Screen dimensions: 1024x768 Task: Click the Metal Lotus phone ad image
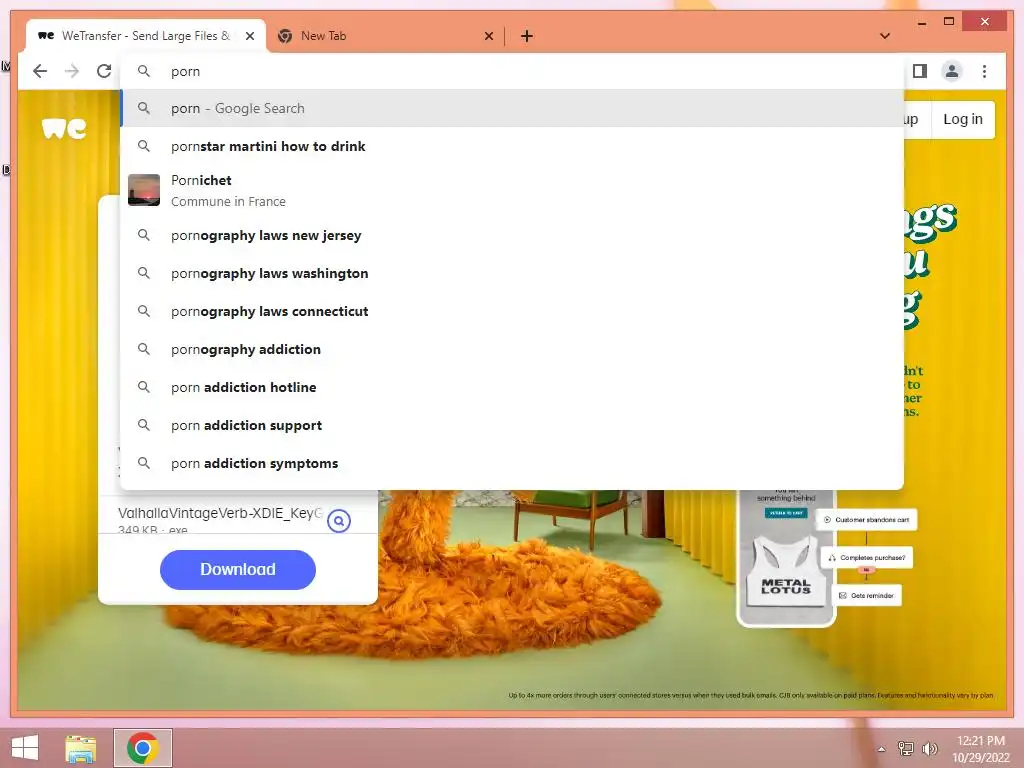[786, 558]
